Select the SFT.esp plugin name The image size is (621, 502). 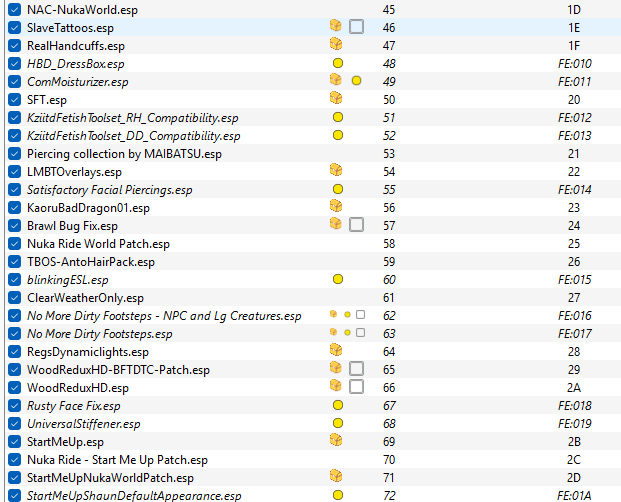(47, 100)
